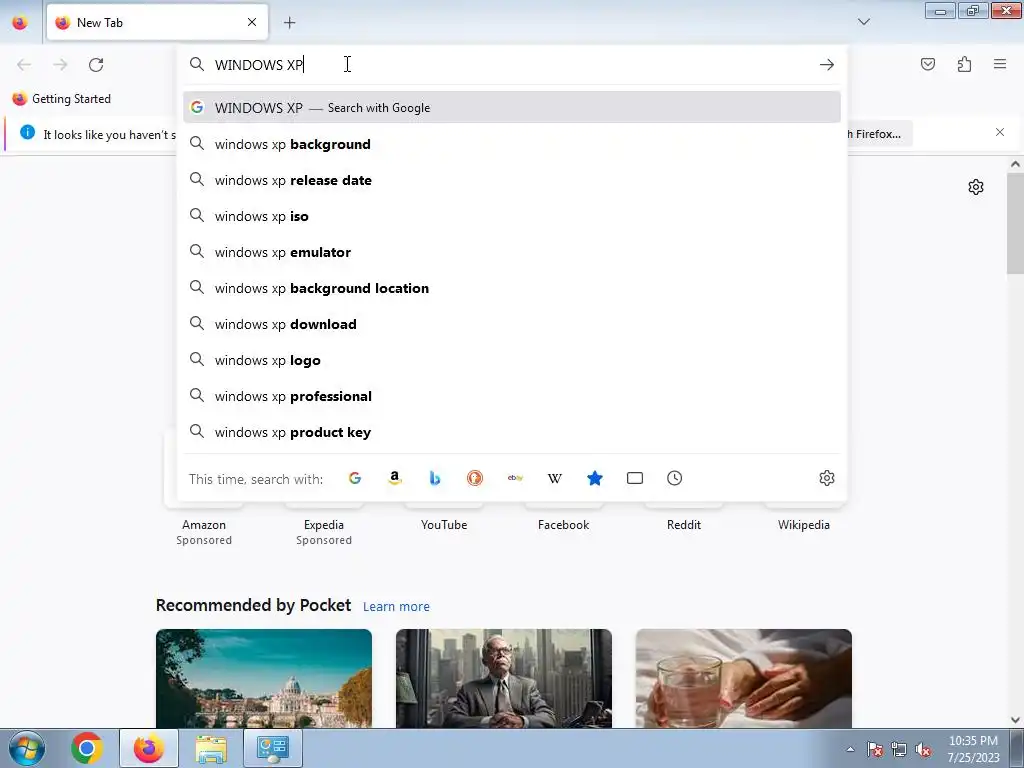Search with Google one-off engine icon

(355, 478)
